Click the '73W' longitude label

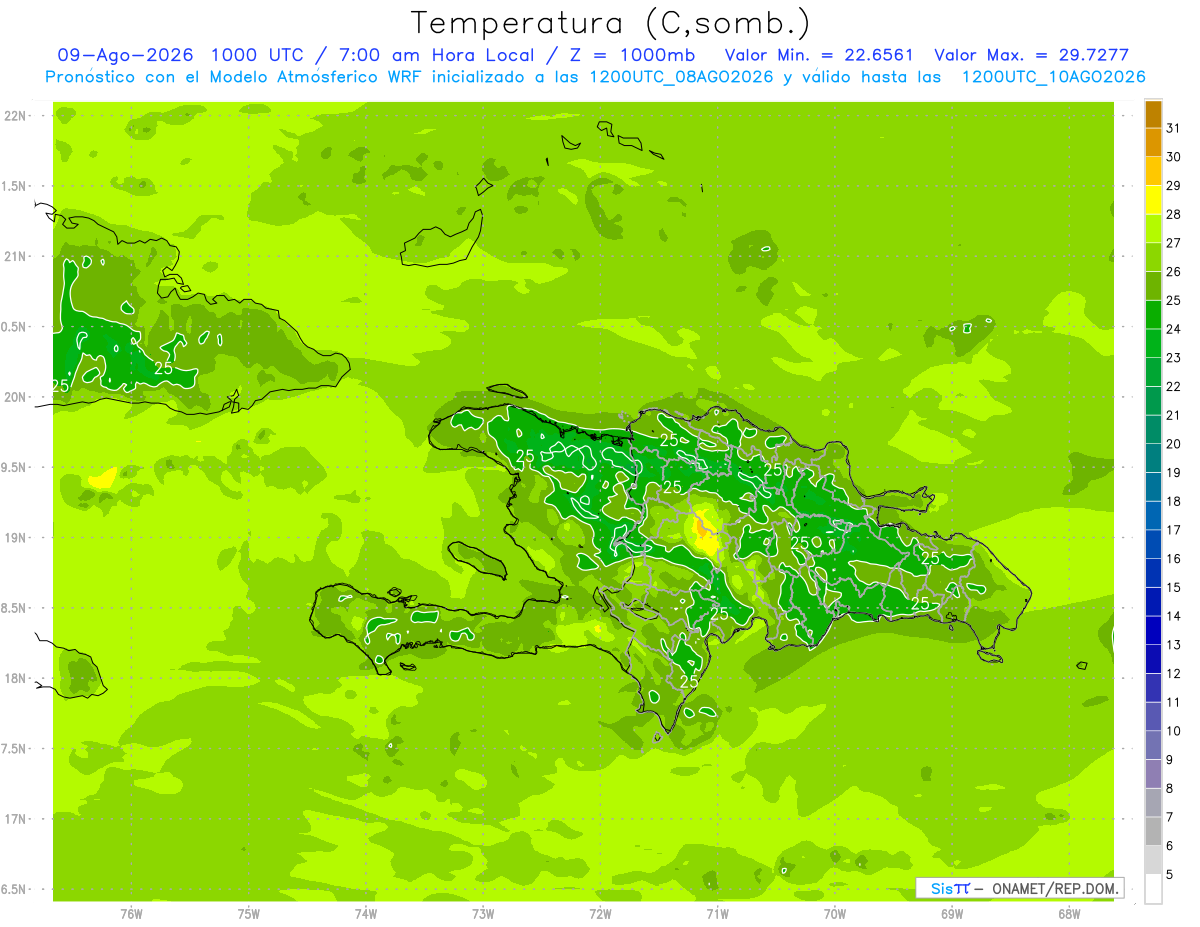483,913
